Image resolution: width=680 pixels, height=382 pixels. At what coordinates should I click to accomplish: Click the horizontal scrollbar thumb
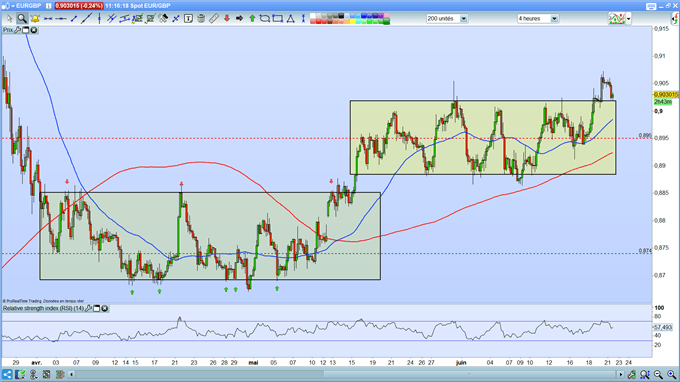pyautogui.click(x=469, y=374)
